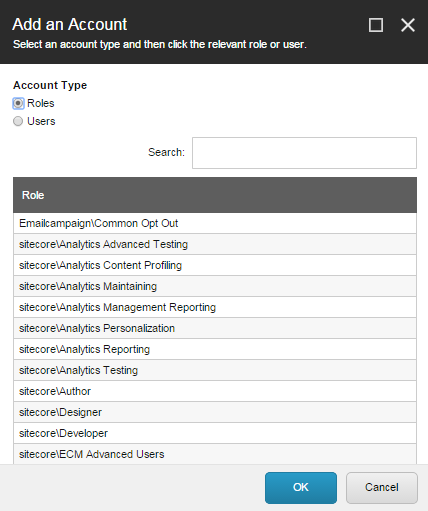Choose sitecore\Designer role
This screenshot has width=428, height=511.
click(215, 412)
